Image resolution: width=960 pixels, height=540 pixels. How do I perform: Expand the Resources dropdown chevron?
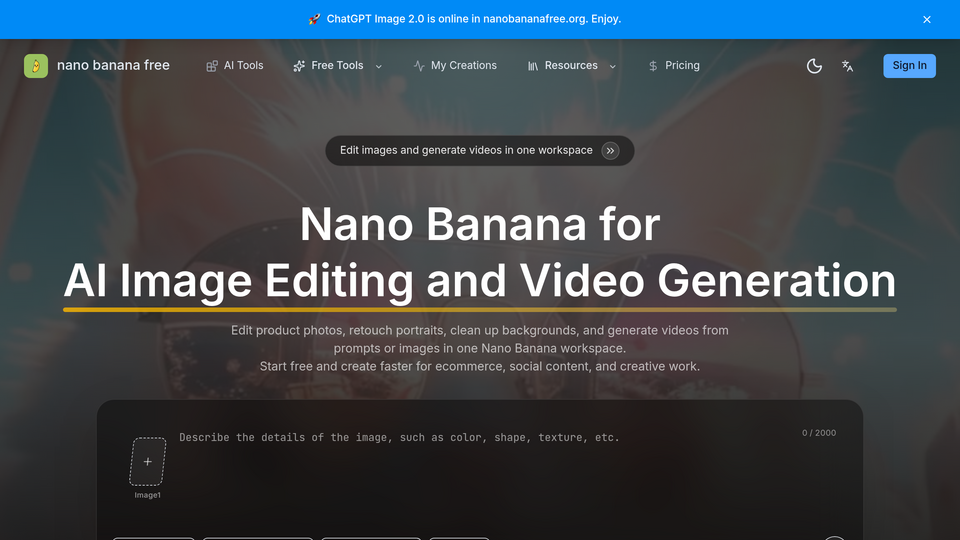pyautogui.click(x=612, y=66)
